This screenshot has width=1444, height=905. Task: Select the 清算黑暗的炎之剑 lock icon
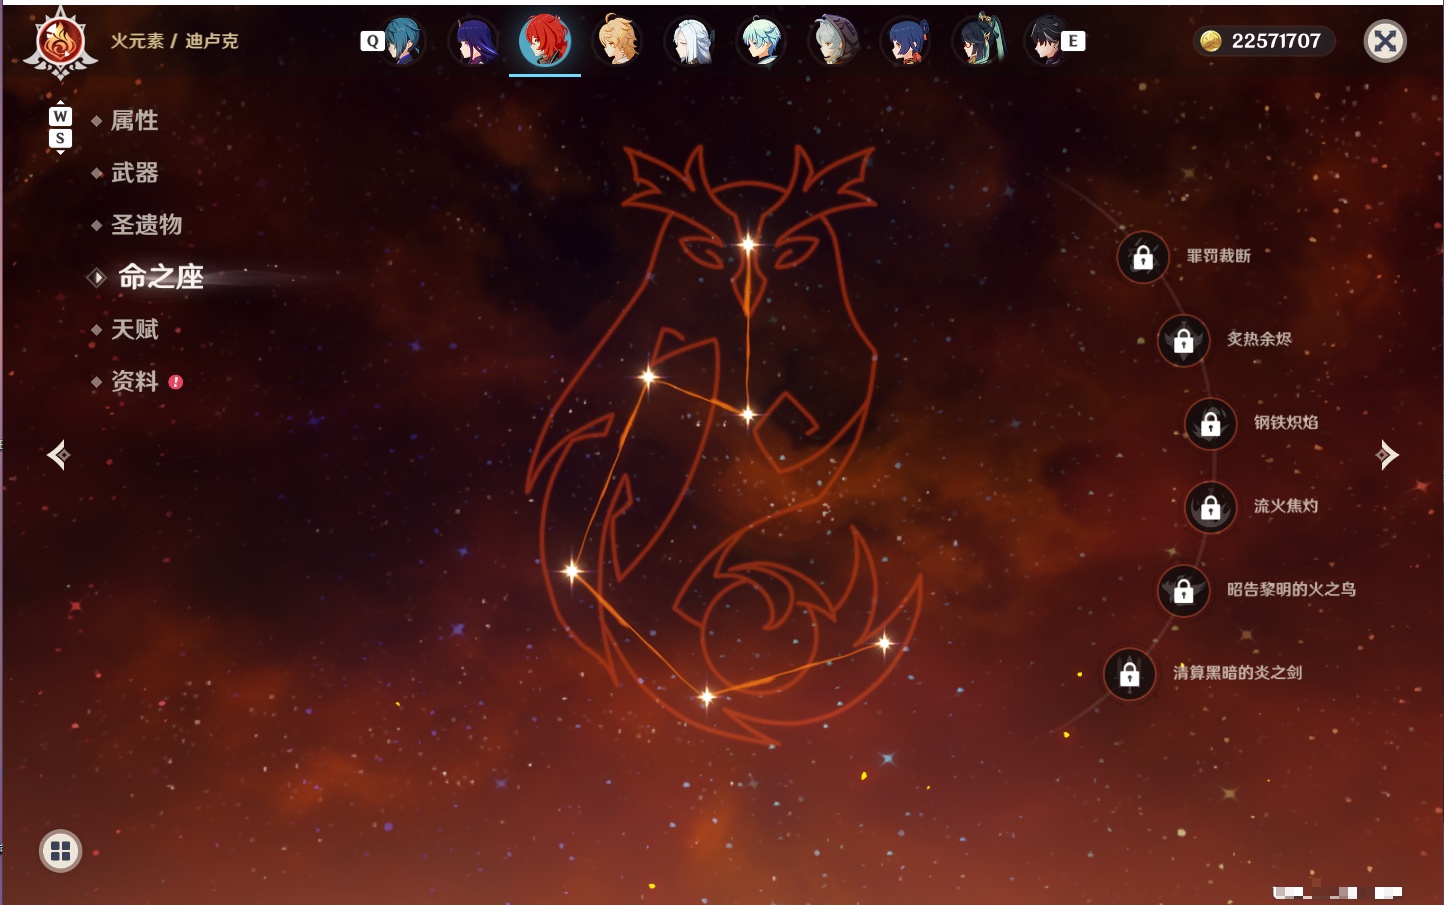coord(1130,675)
